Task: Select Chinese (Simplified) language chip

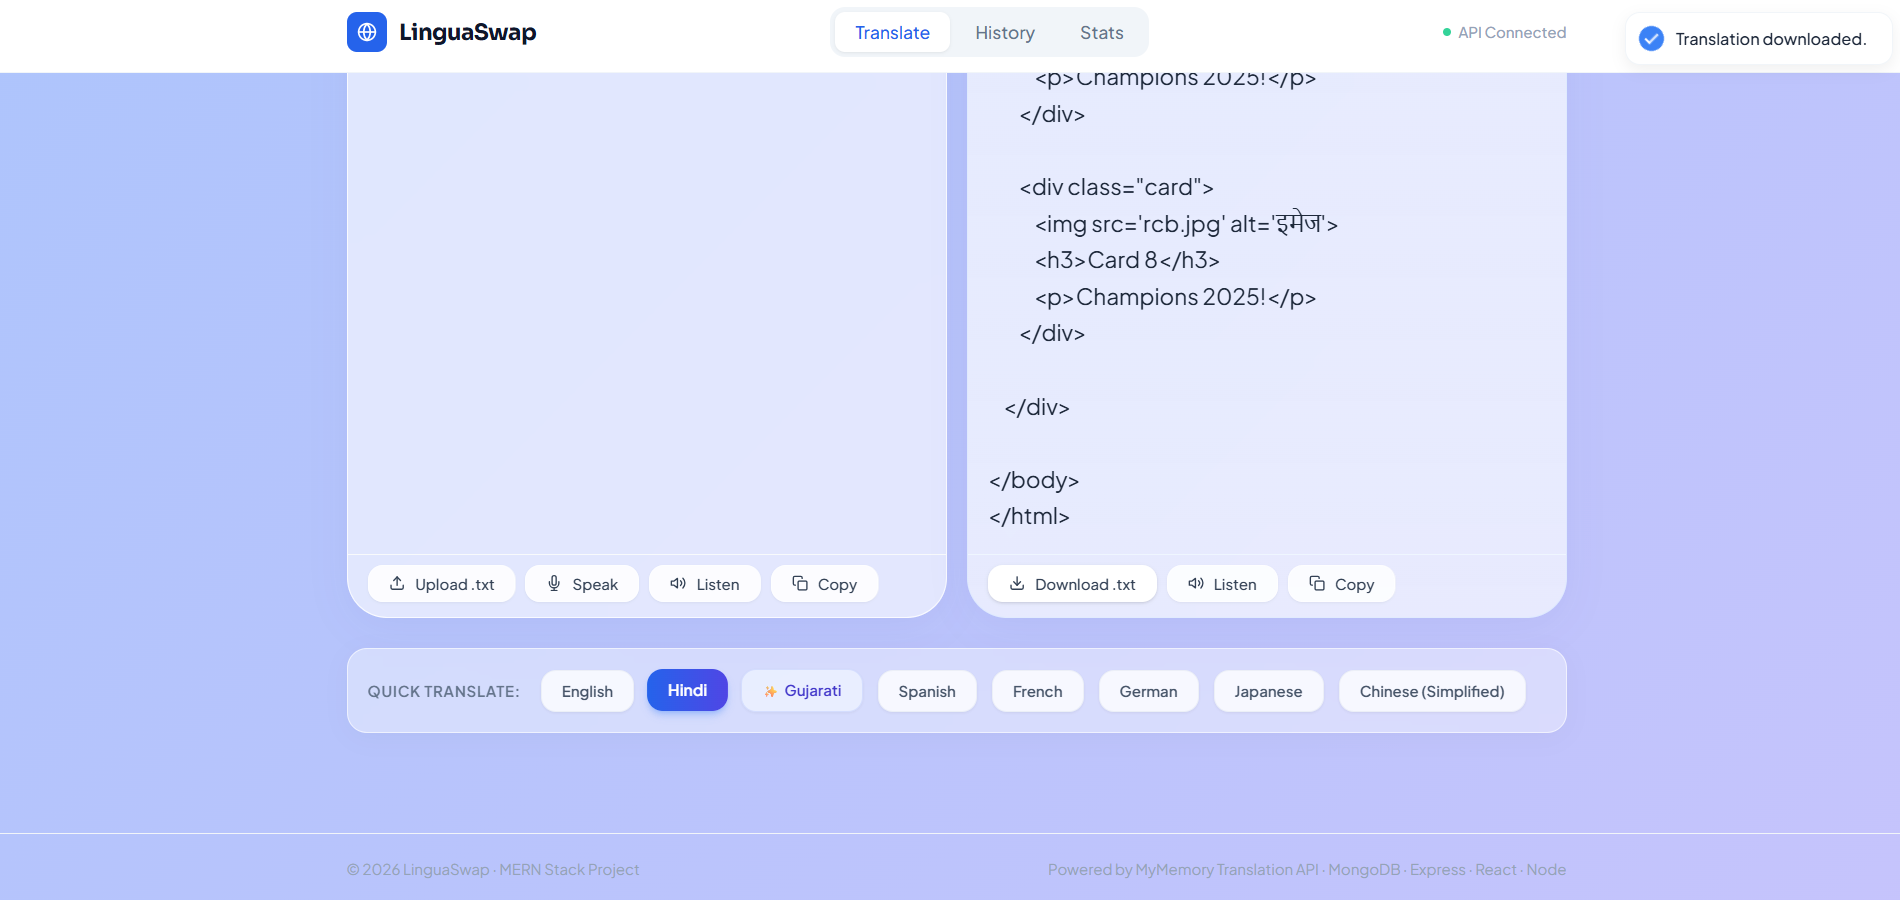Action: coord(1432,691)
